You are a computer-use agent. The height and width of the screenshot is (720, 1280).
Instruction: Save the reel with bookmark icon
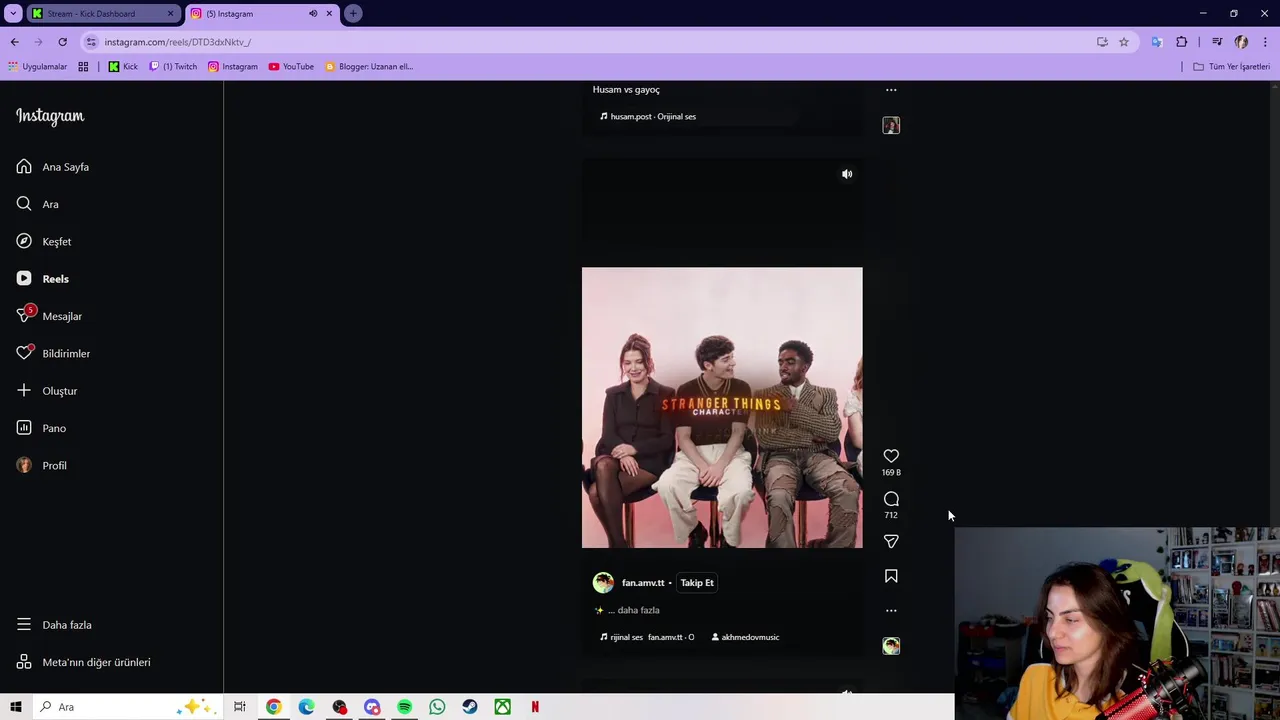tap(891, 576)
